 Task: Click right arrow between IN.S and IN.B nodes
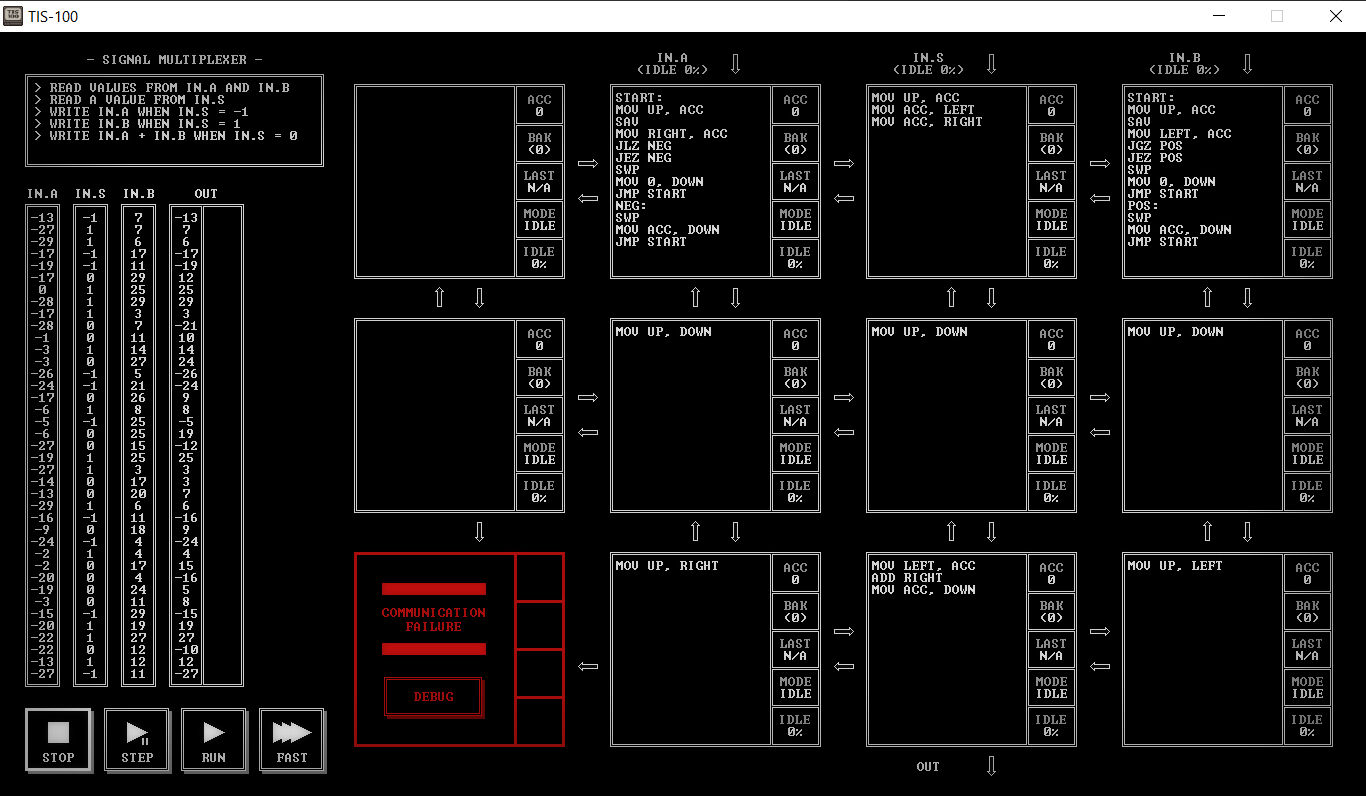pos(1100,163)
